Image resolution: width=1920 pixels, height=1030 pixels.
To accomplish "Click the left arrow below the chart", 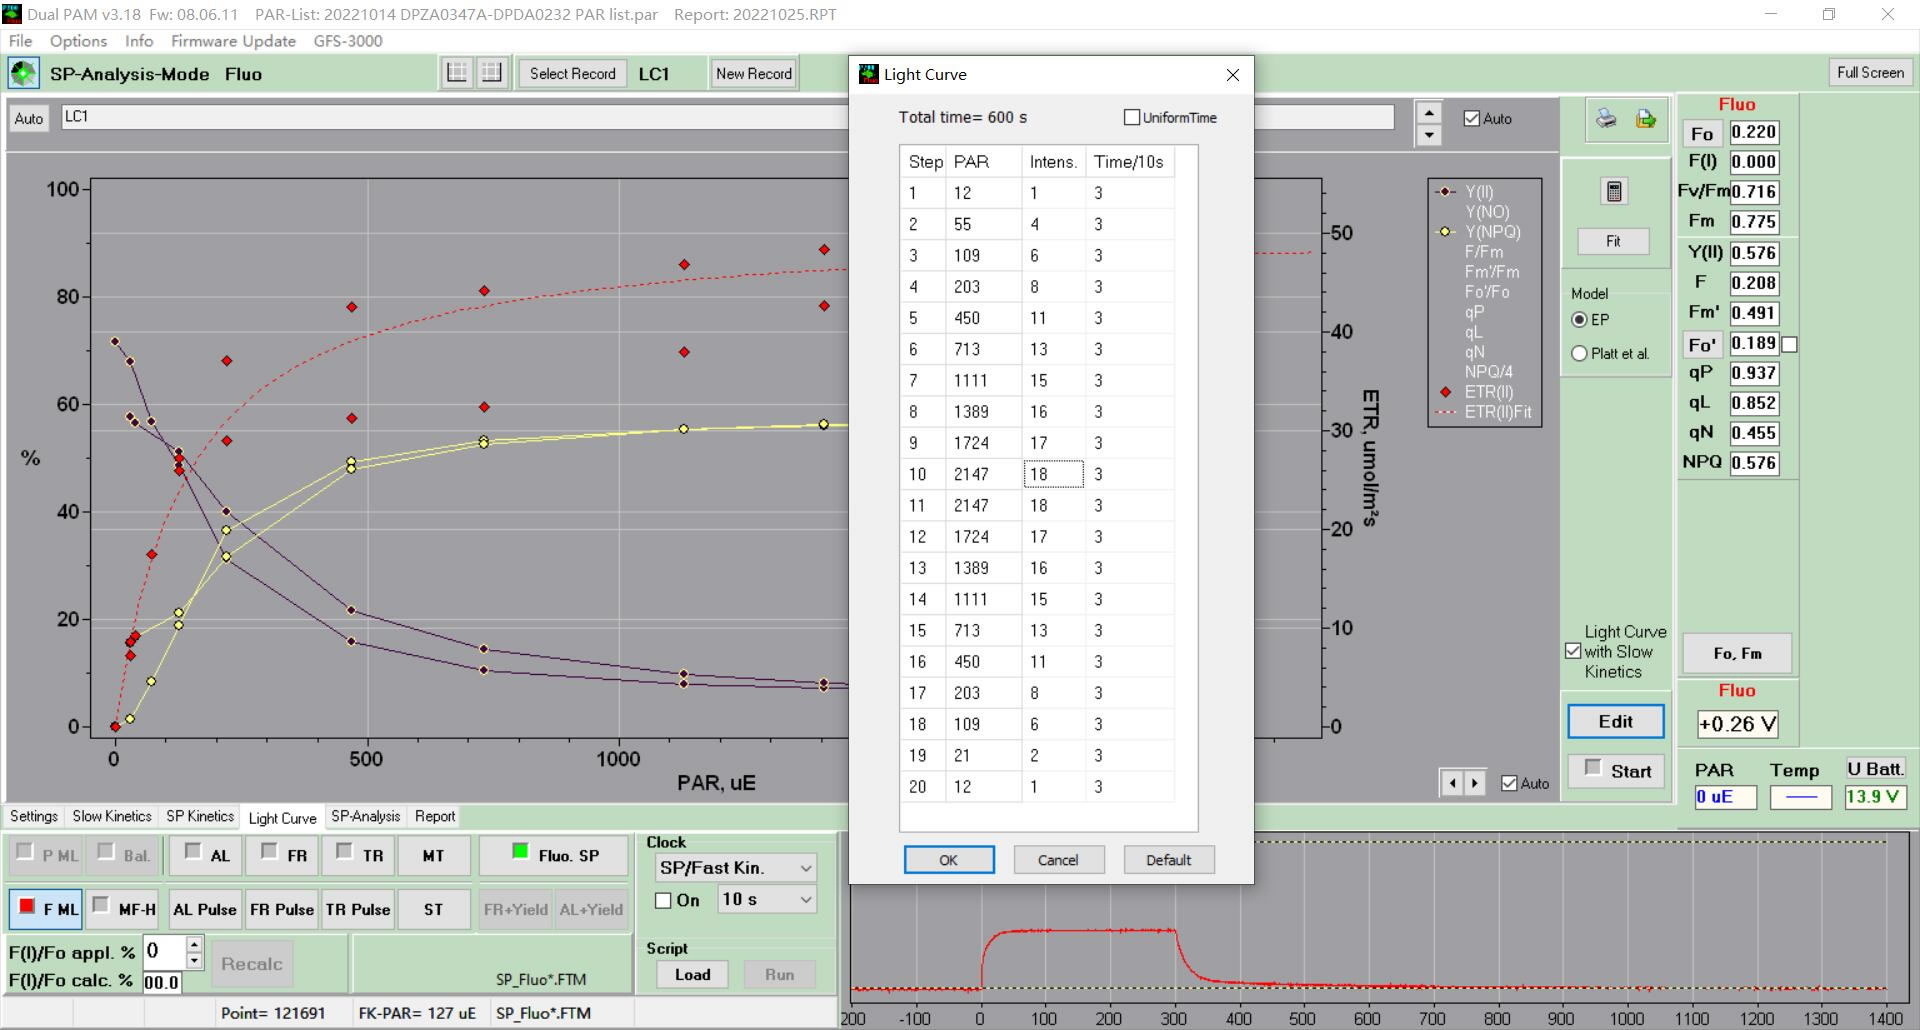I will [1453, 783].
